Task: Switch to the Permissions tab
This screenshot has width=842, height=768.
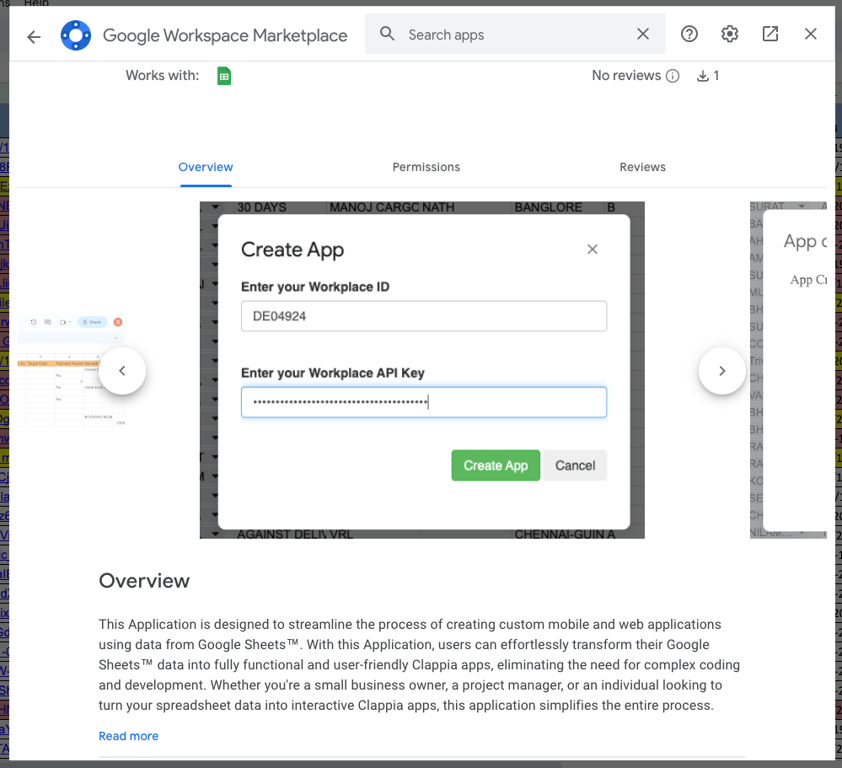Action: point(426,167)
